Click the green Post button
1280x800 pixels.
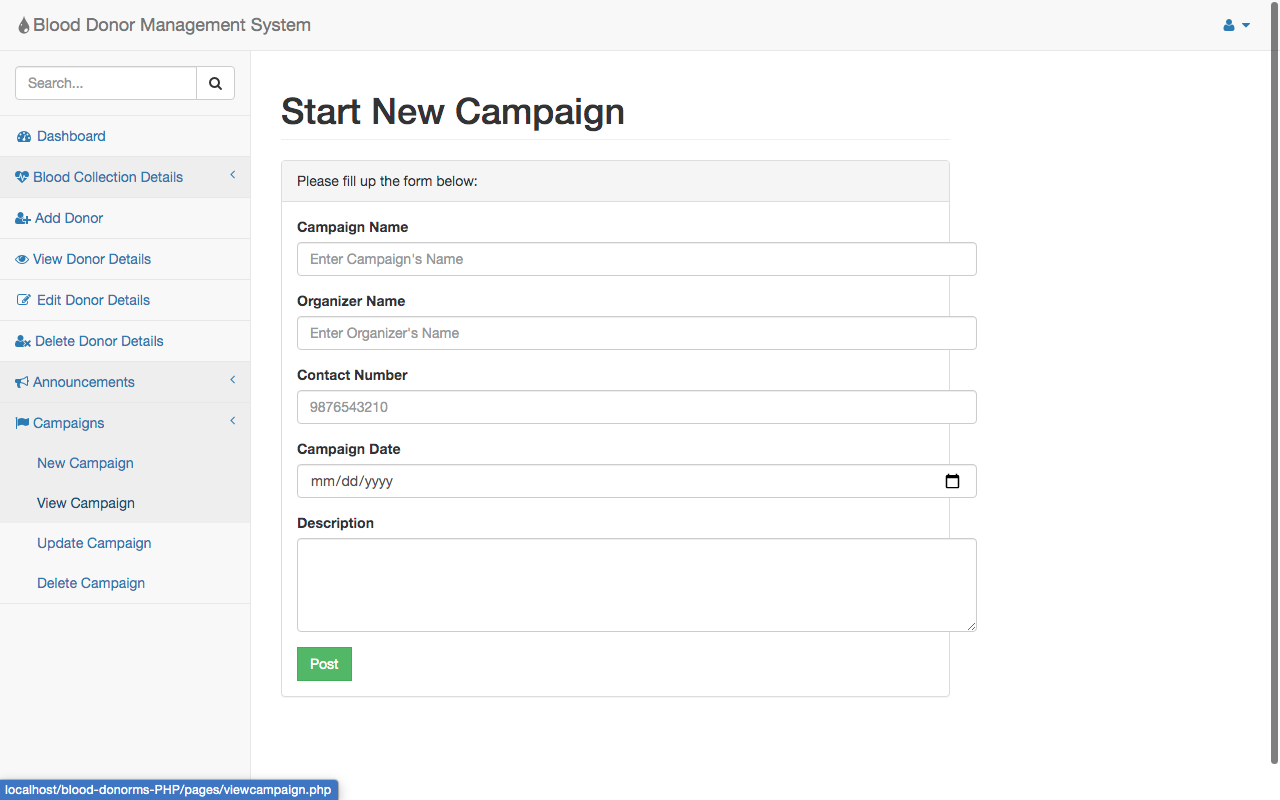(x=324, y=664)
